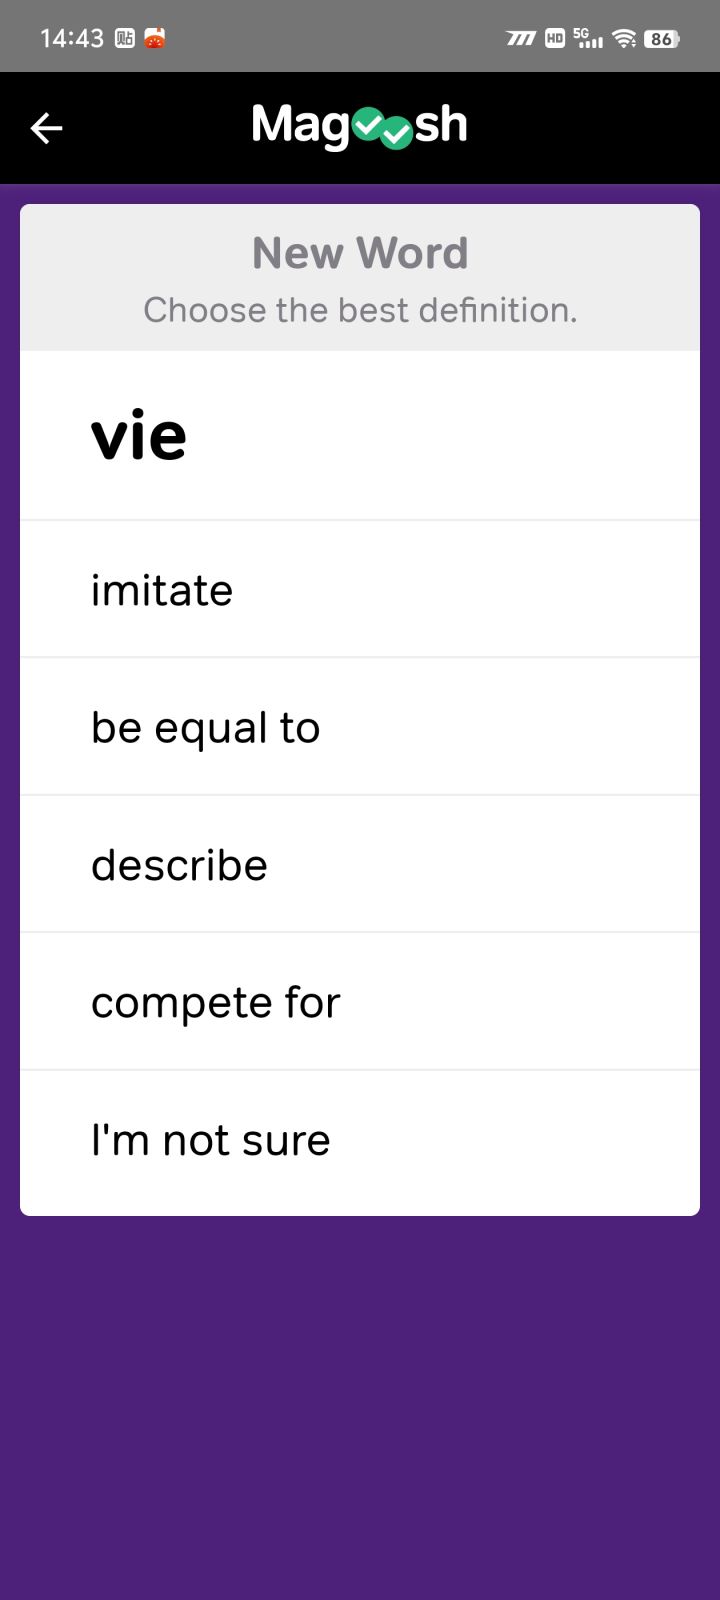The width and height of the screenshot is (720, 1600).
Task: Tap the back arrow icon
Action: click(46, 128)
